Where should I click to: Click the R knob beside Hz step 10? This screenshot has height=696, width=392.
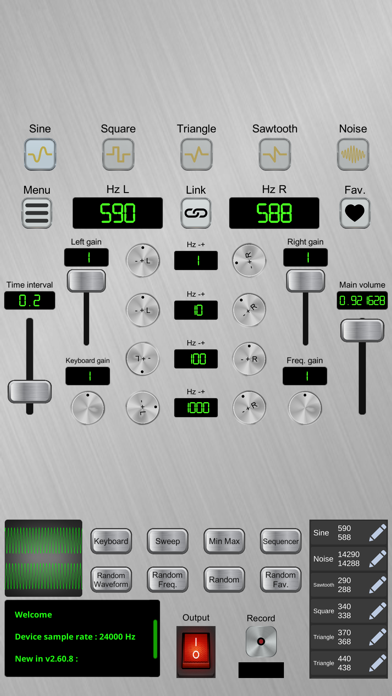coord(249,310)
